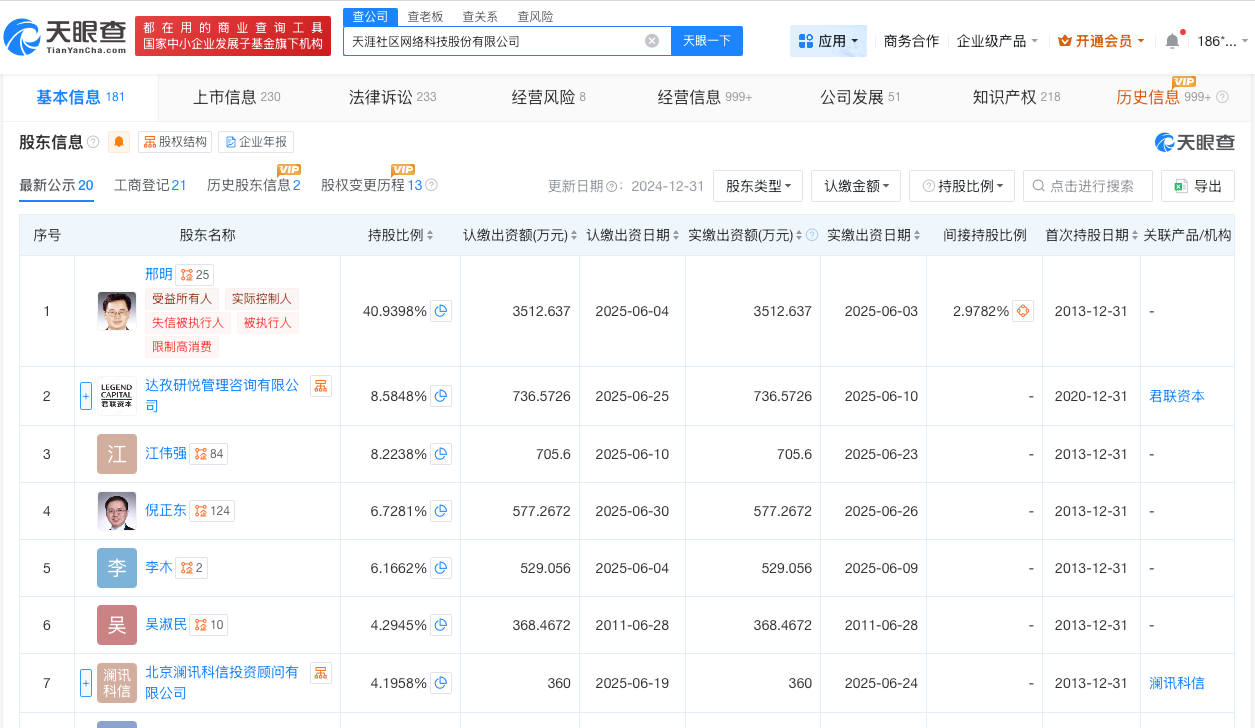Open indirect holding path icon for 2.9782%
Image resolution: width=1255 pixels, height=728 pixels.
point(1023,311)
